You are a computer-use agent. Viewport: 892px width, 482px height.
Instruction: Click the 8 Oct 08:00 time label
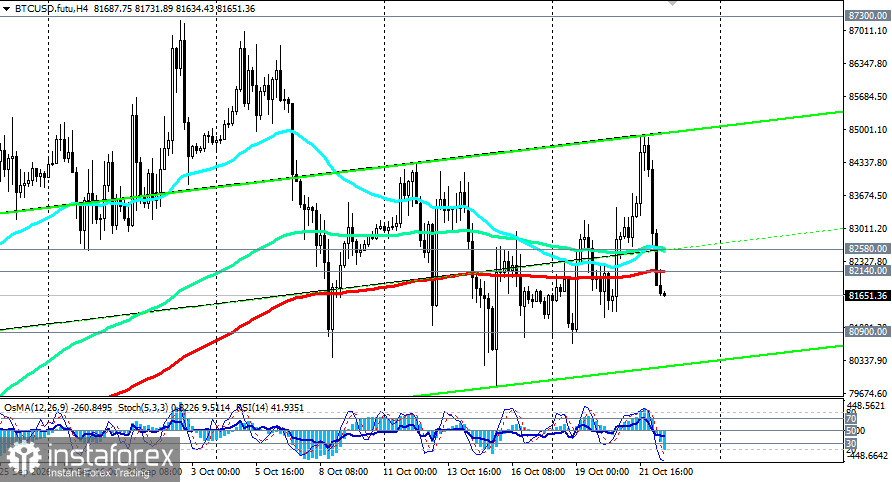pyautogui.click(x=343, y=472)
